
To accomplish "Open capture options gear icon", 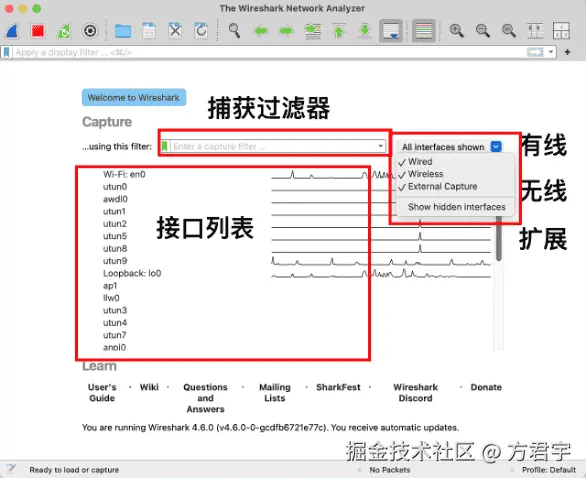I will point(90,31).
